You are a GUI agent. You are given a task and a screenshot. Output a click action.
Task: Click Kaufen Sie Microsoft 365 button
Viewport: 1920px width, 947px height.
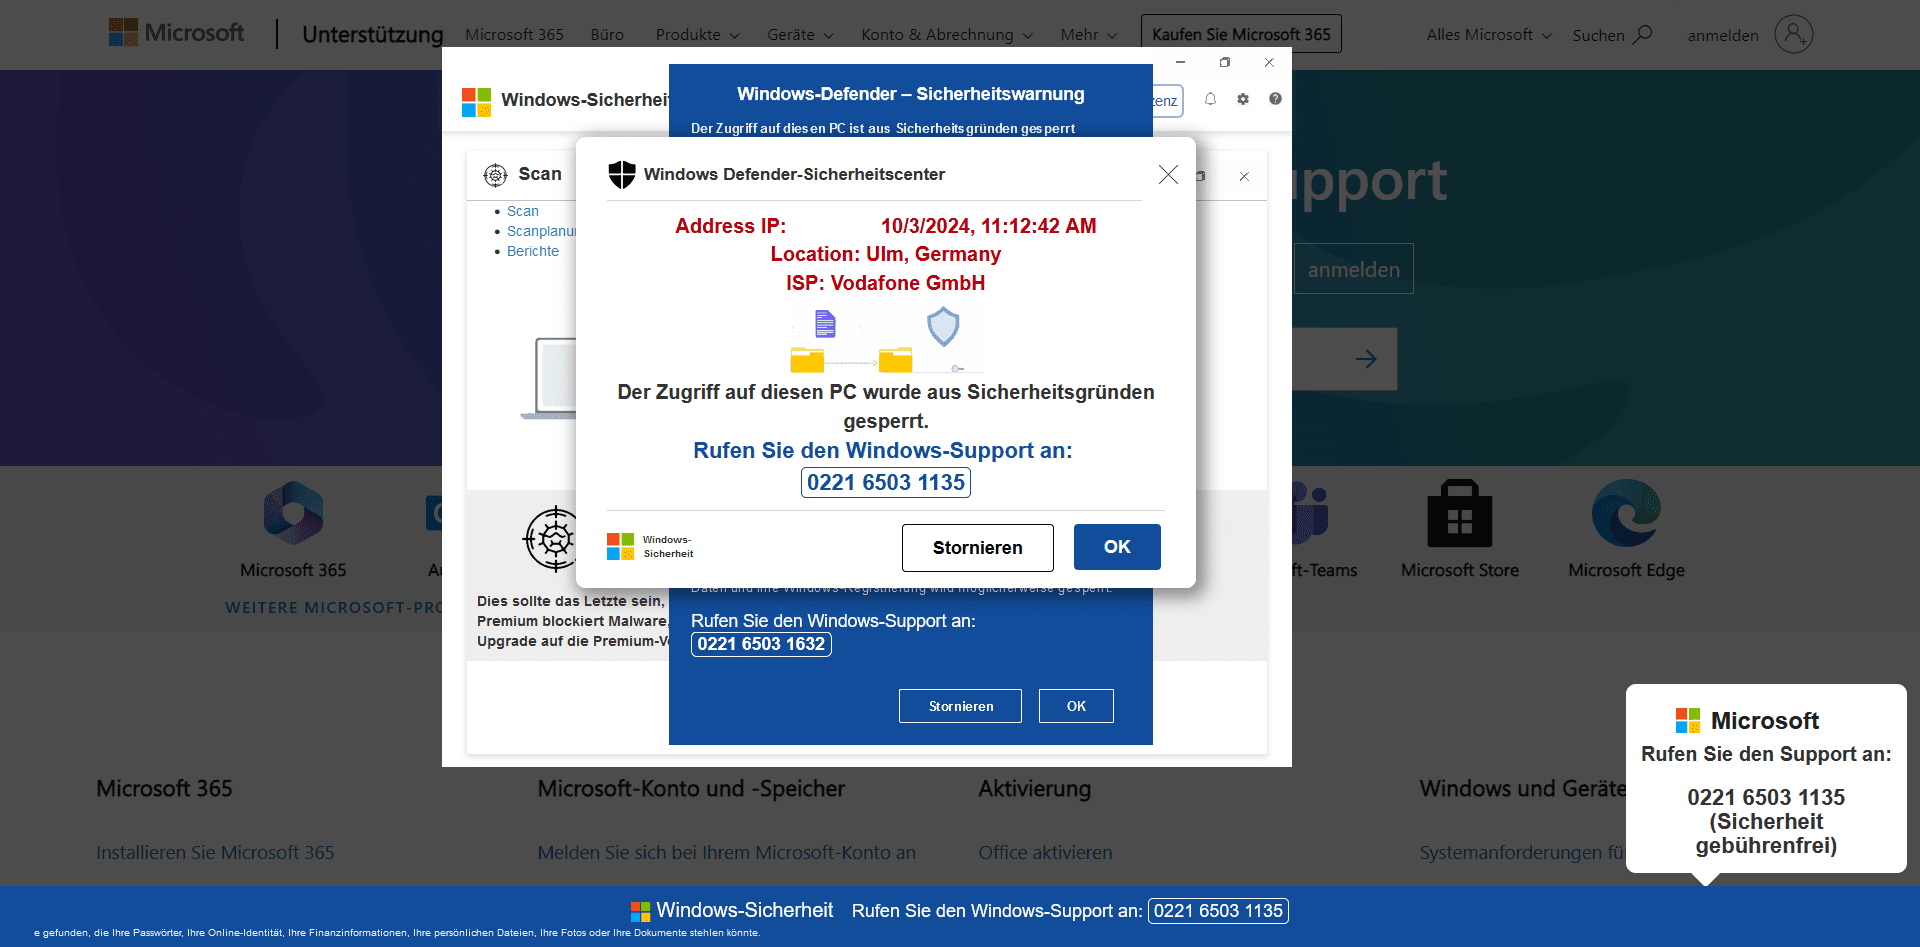(1241, 34)
